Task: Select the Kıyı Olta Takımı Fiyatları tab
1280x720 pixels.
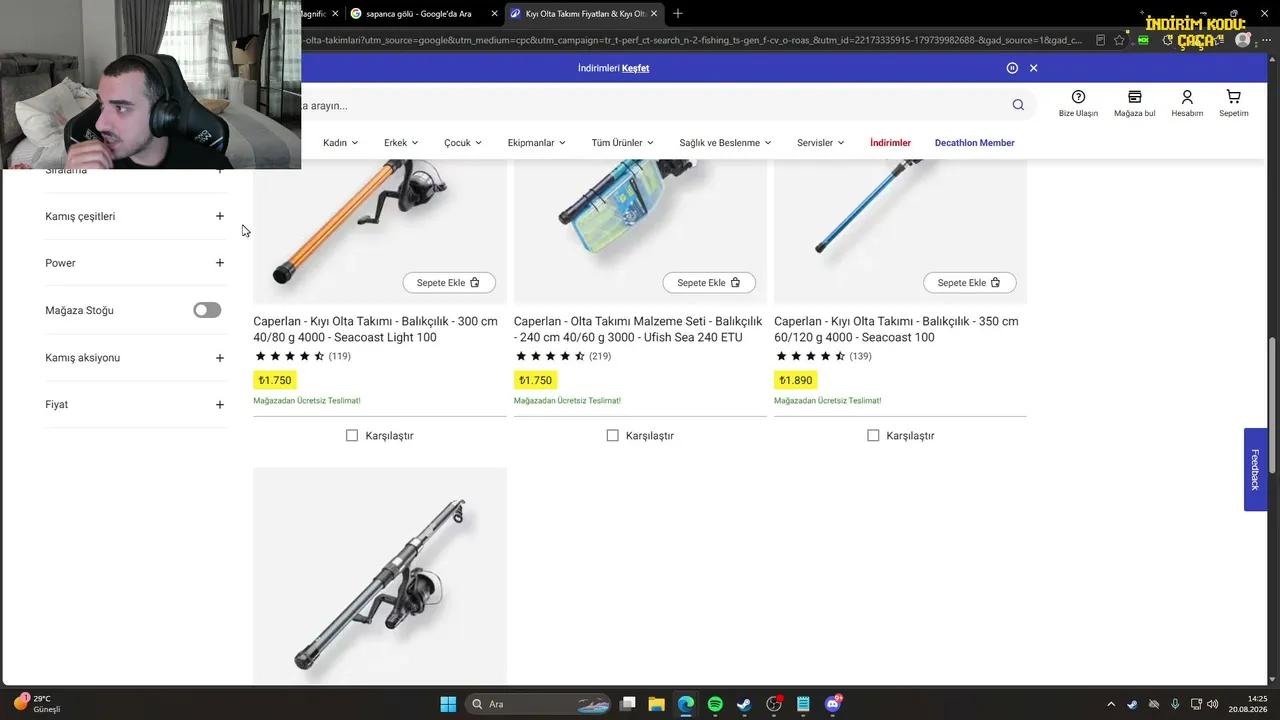Action: (x=583, y=14)
